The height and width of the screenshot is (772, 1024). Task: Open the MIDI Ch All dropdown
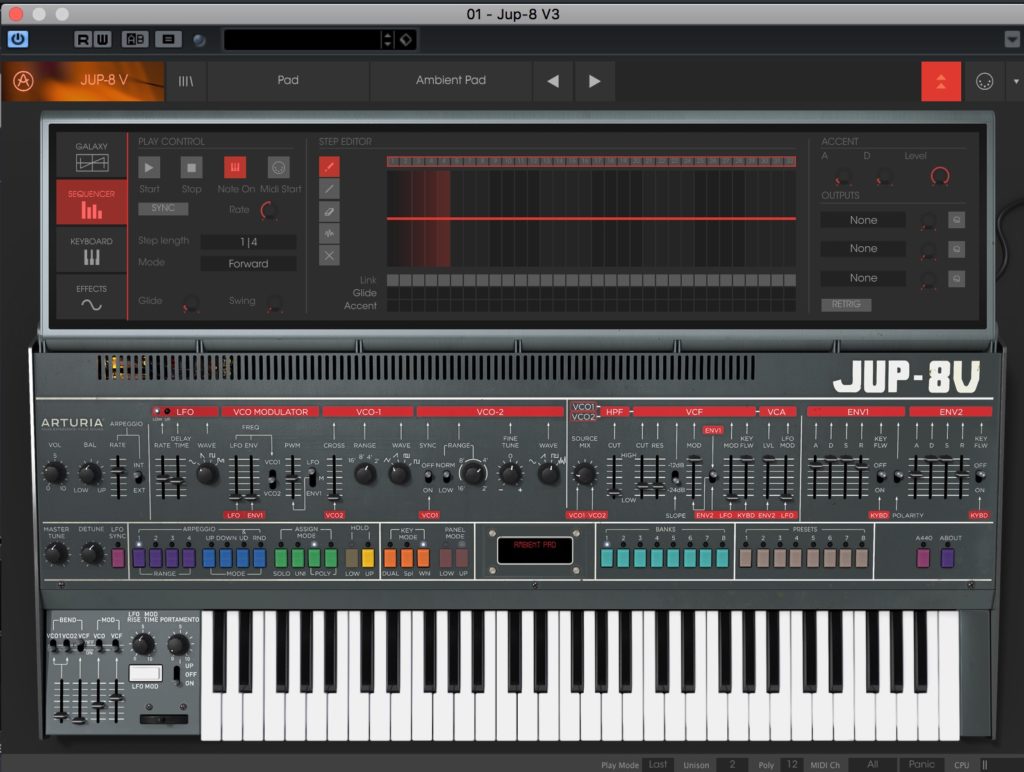click(872, 764)
